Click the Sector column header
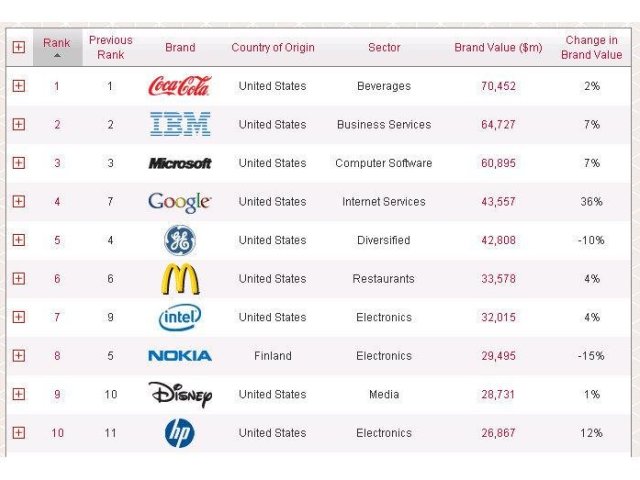 coord(384,47)
